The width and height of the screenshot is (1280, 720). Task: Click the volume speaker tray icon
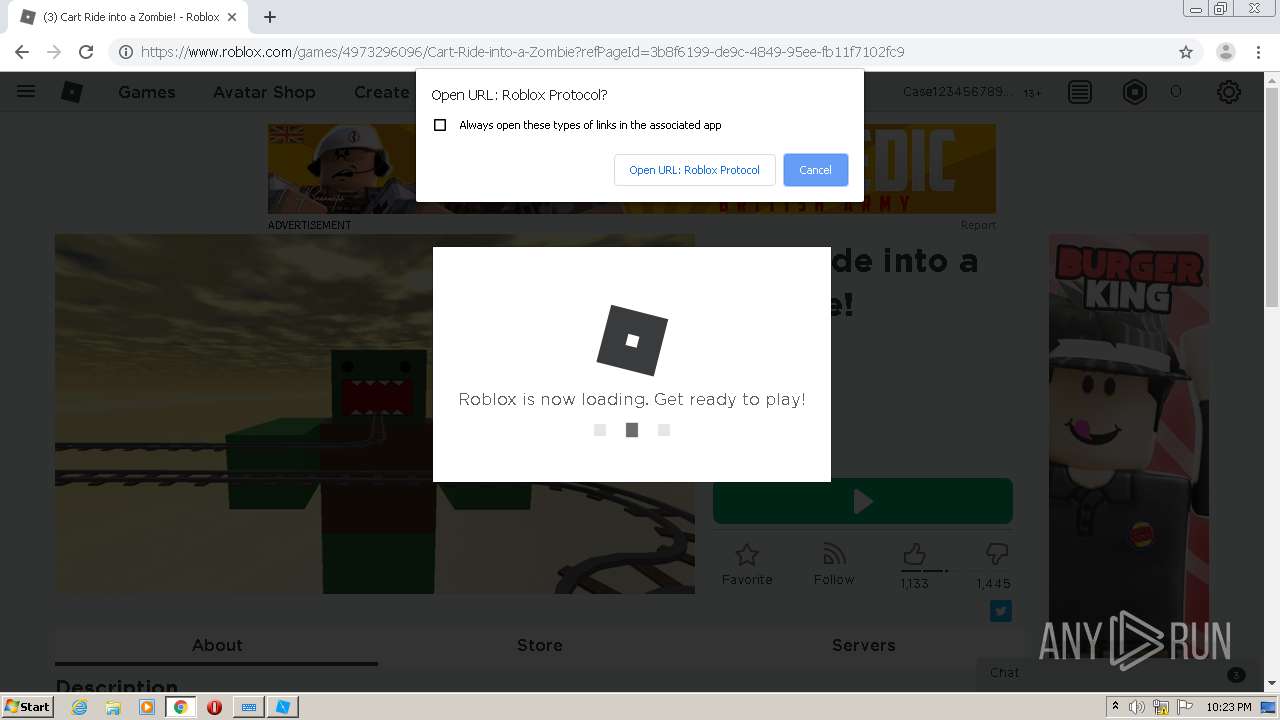(1137, 707)
